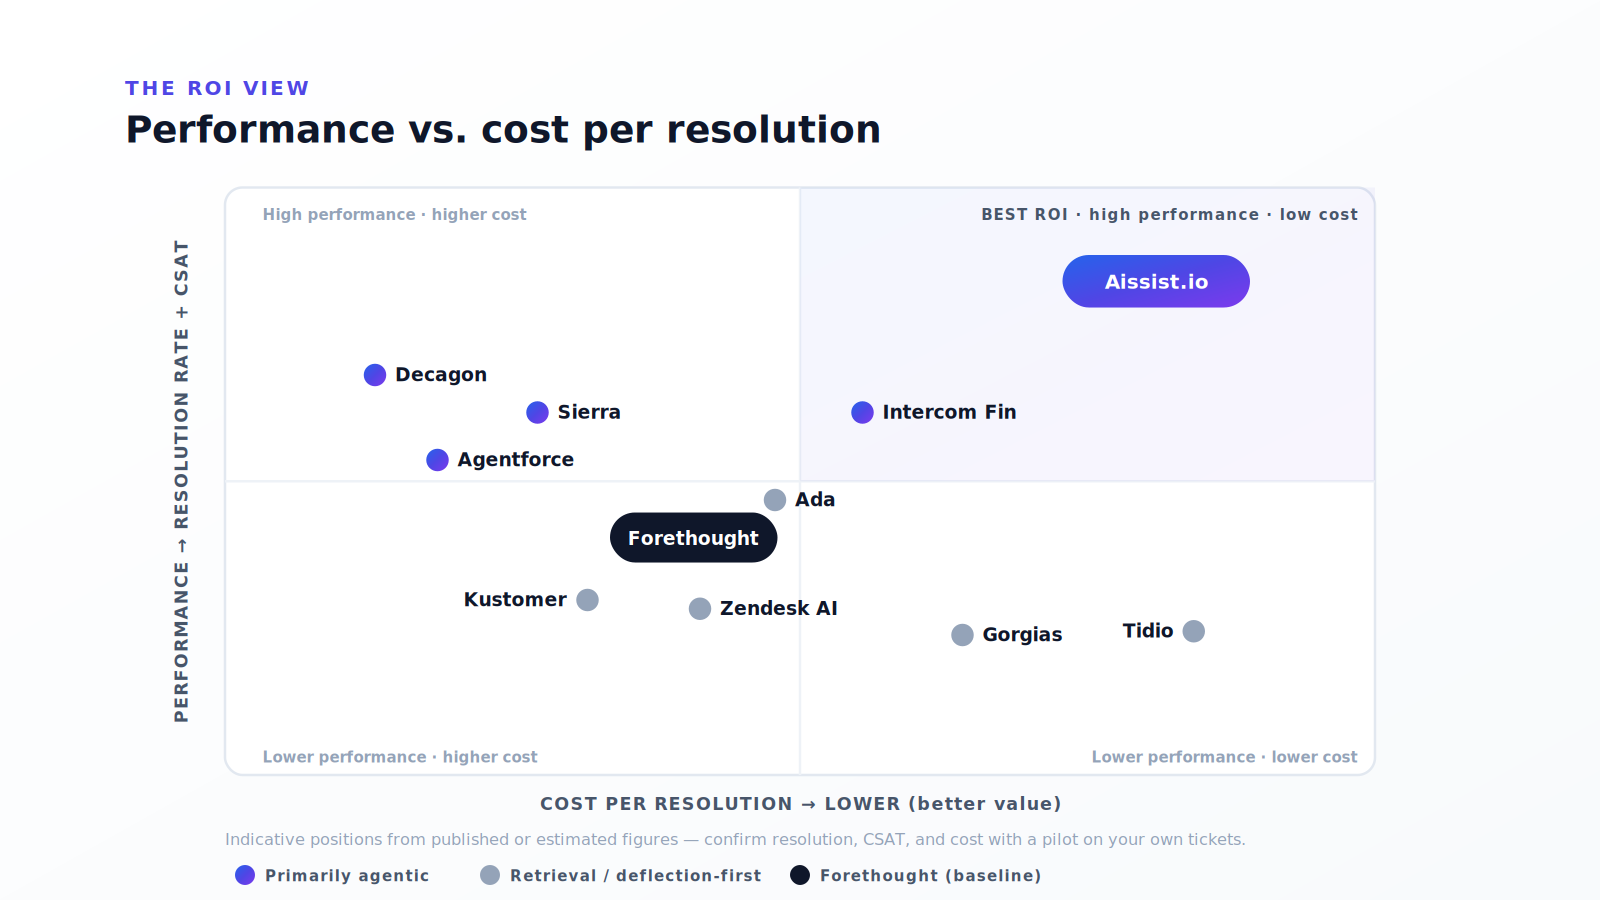Click the Retrieval / deflection-first legend swatch

click(x=490, y=875)
